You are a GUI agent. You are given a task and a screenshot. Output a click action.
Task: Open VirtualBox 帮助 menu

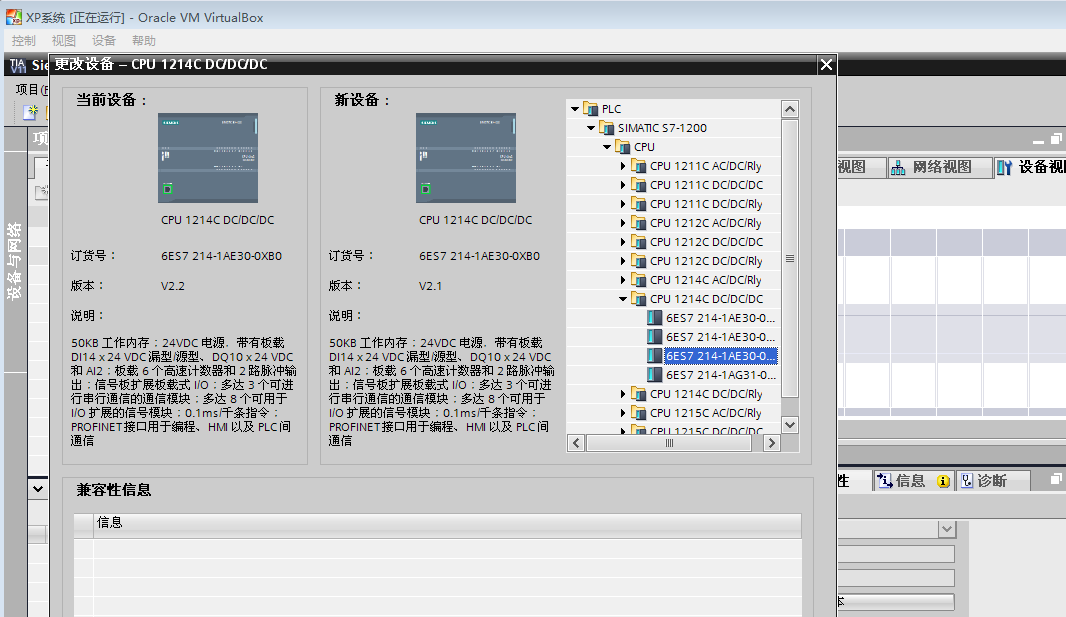click(143, 41)
